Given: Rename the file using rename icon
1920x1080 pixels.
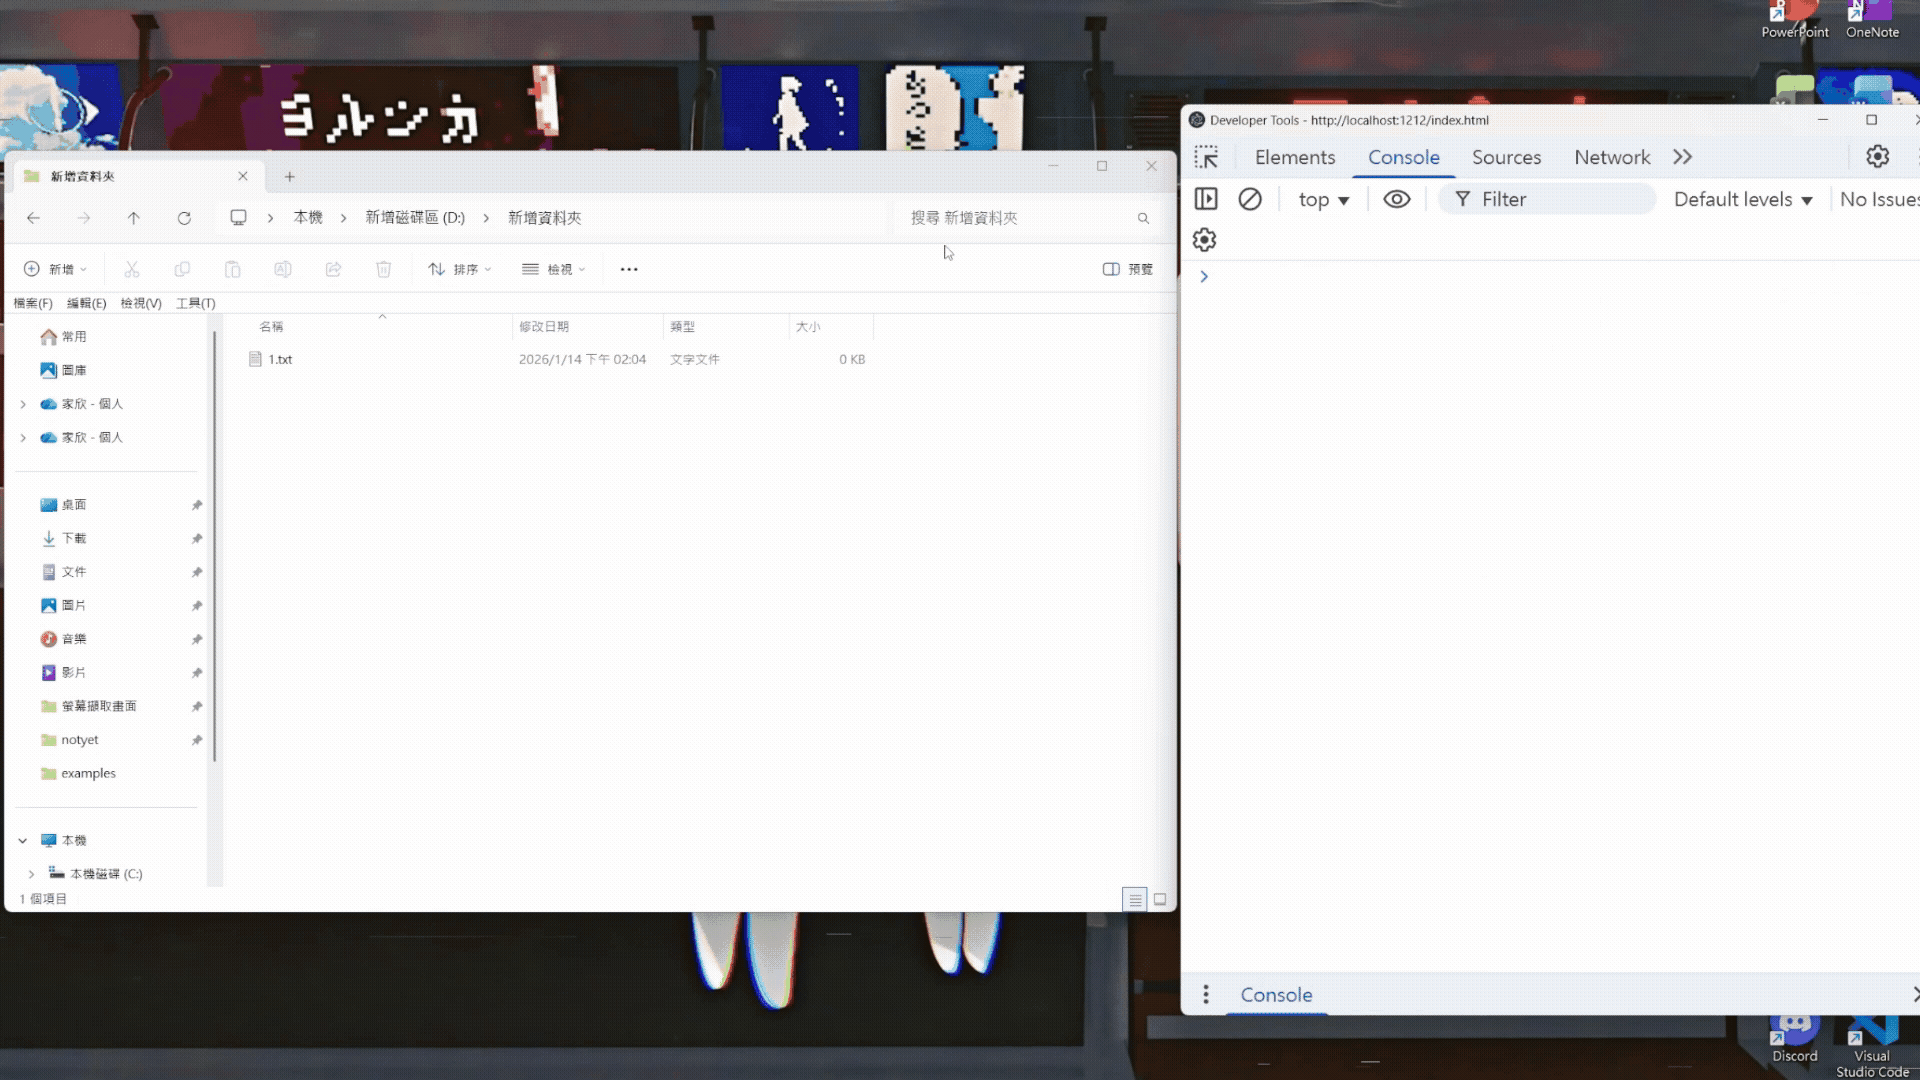Looking at the screenshot, I should [283, 268].
